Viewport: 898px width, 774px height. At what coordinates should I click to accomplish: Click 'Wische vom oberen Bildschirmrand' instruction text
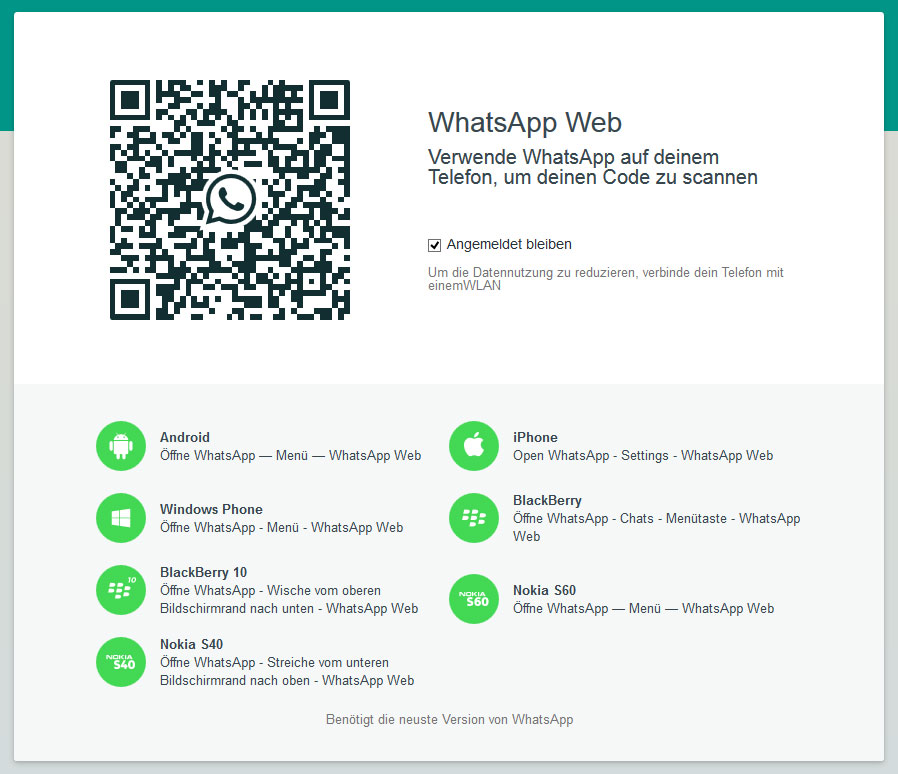coord(289,599)
